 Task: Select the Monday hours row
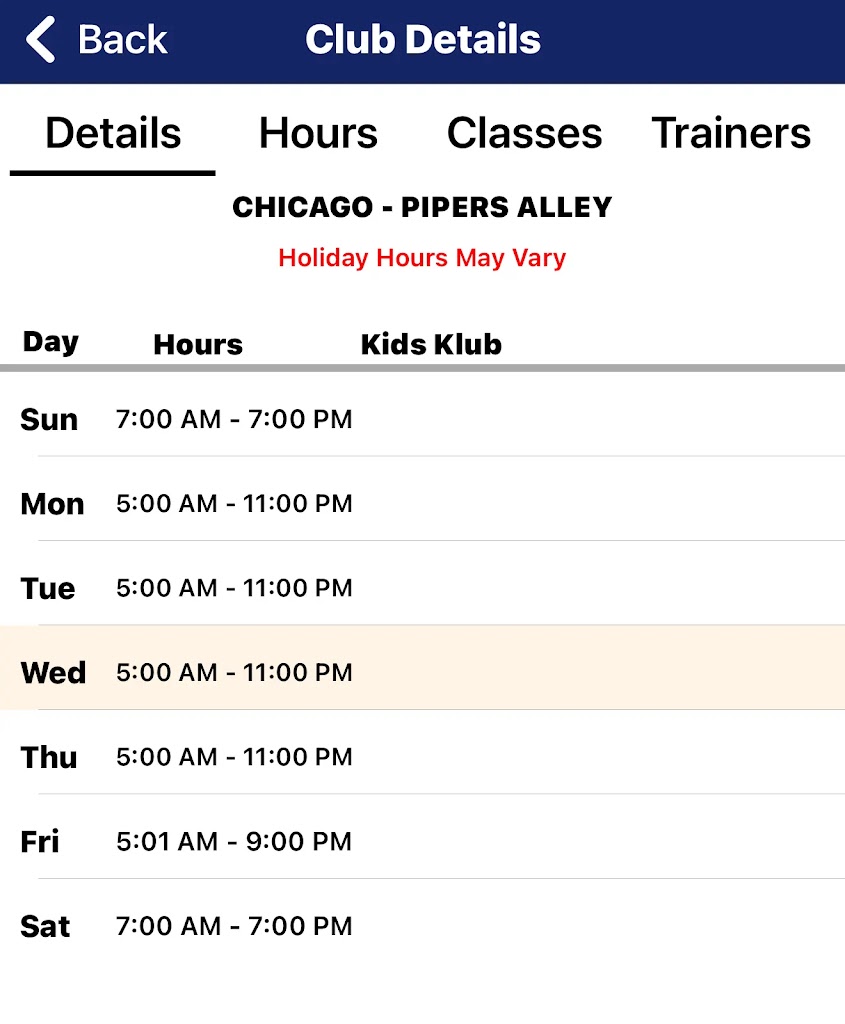click(422, 503)
